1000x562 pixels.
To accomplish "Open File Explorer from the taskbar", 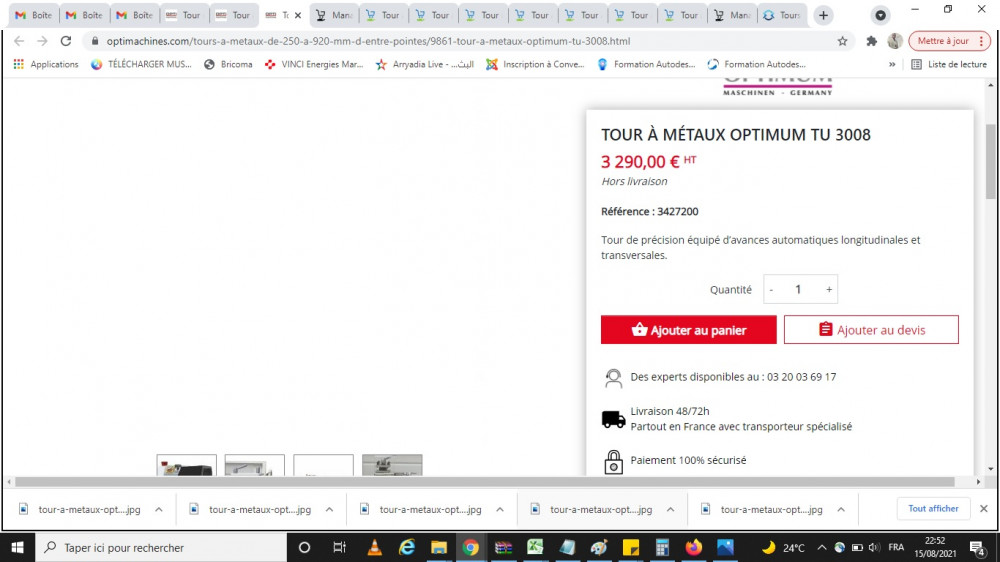I will click(438, 547).
